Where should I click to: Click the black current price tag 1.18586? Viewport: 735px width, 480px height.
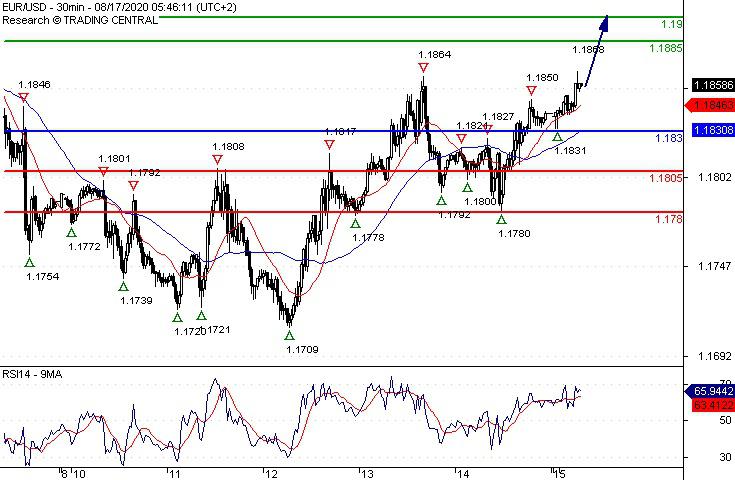712,85
